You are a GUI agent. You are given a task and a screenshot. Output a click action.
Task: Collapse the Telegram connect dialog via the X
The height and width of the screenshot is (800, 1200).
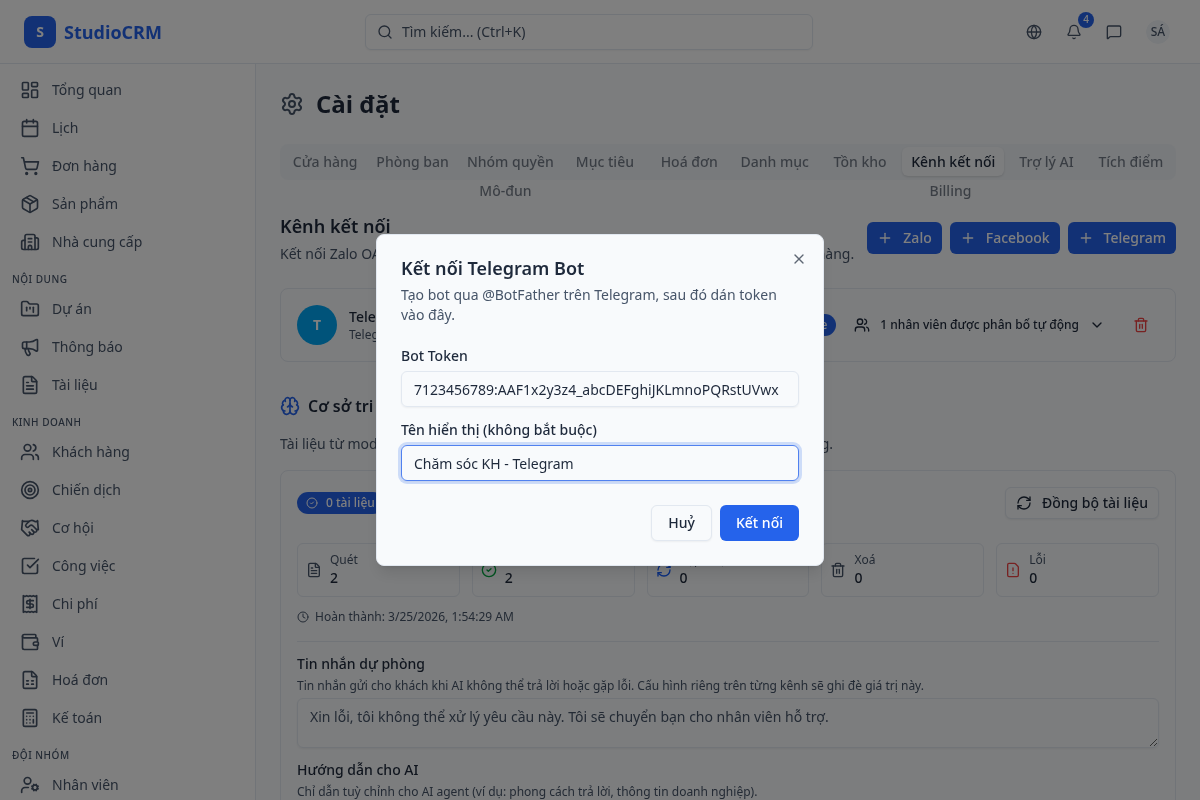(x=798, y=259)
